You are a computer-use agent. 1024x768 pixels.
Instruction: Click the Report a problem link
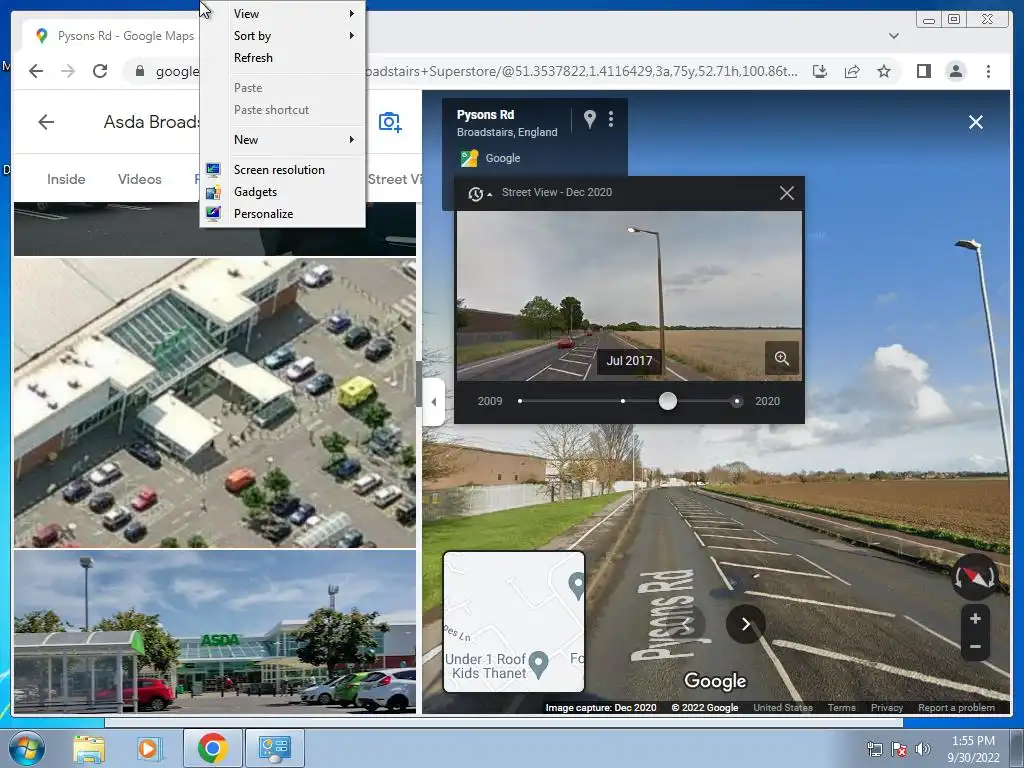pyautogui.click(x=956, y=707)
